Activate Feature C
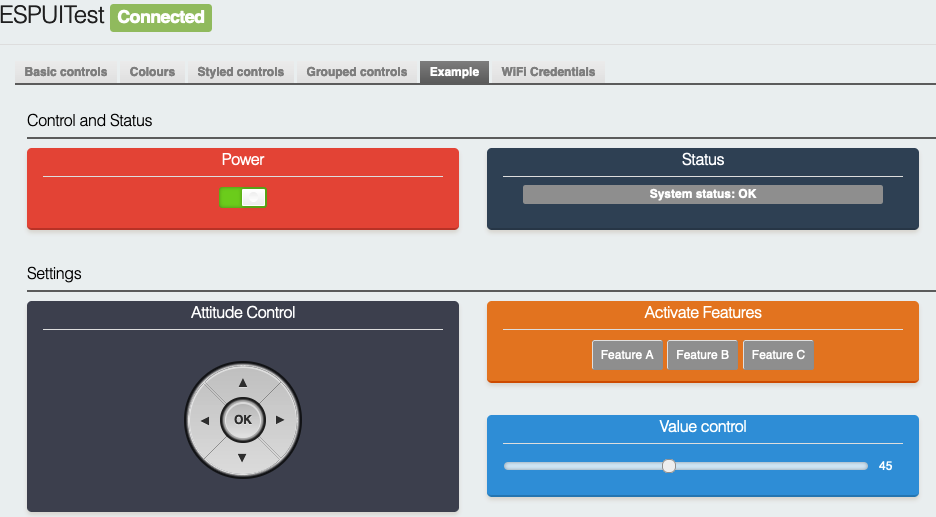 pyautogui.click(x=778, y=355)
